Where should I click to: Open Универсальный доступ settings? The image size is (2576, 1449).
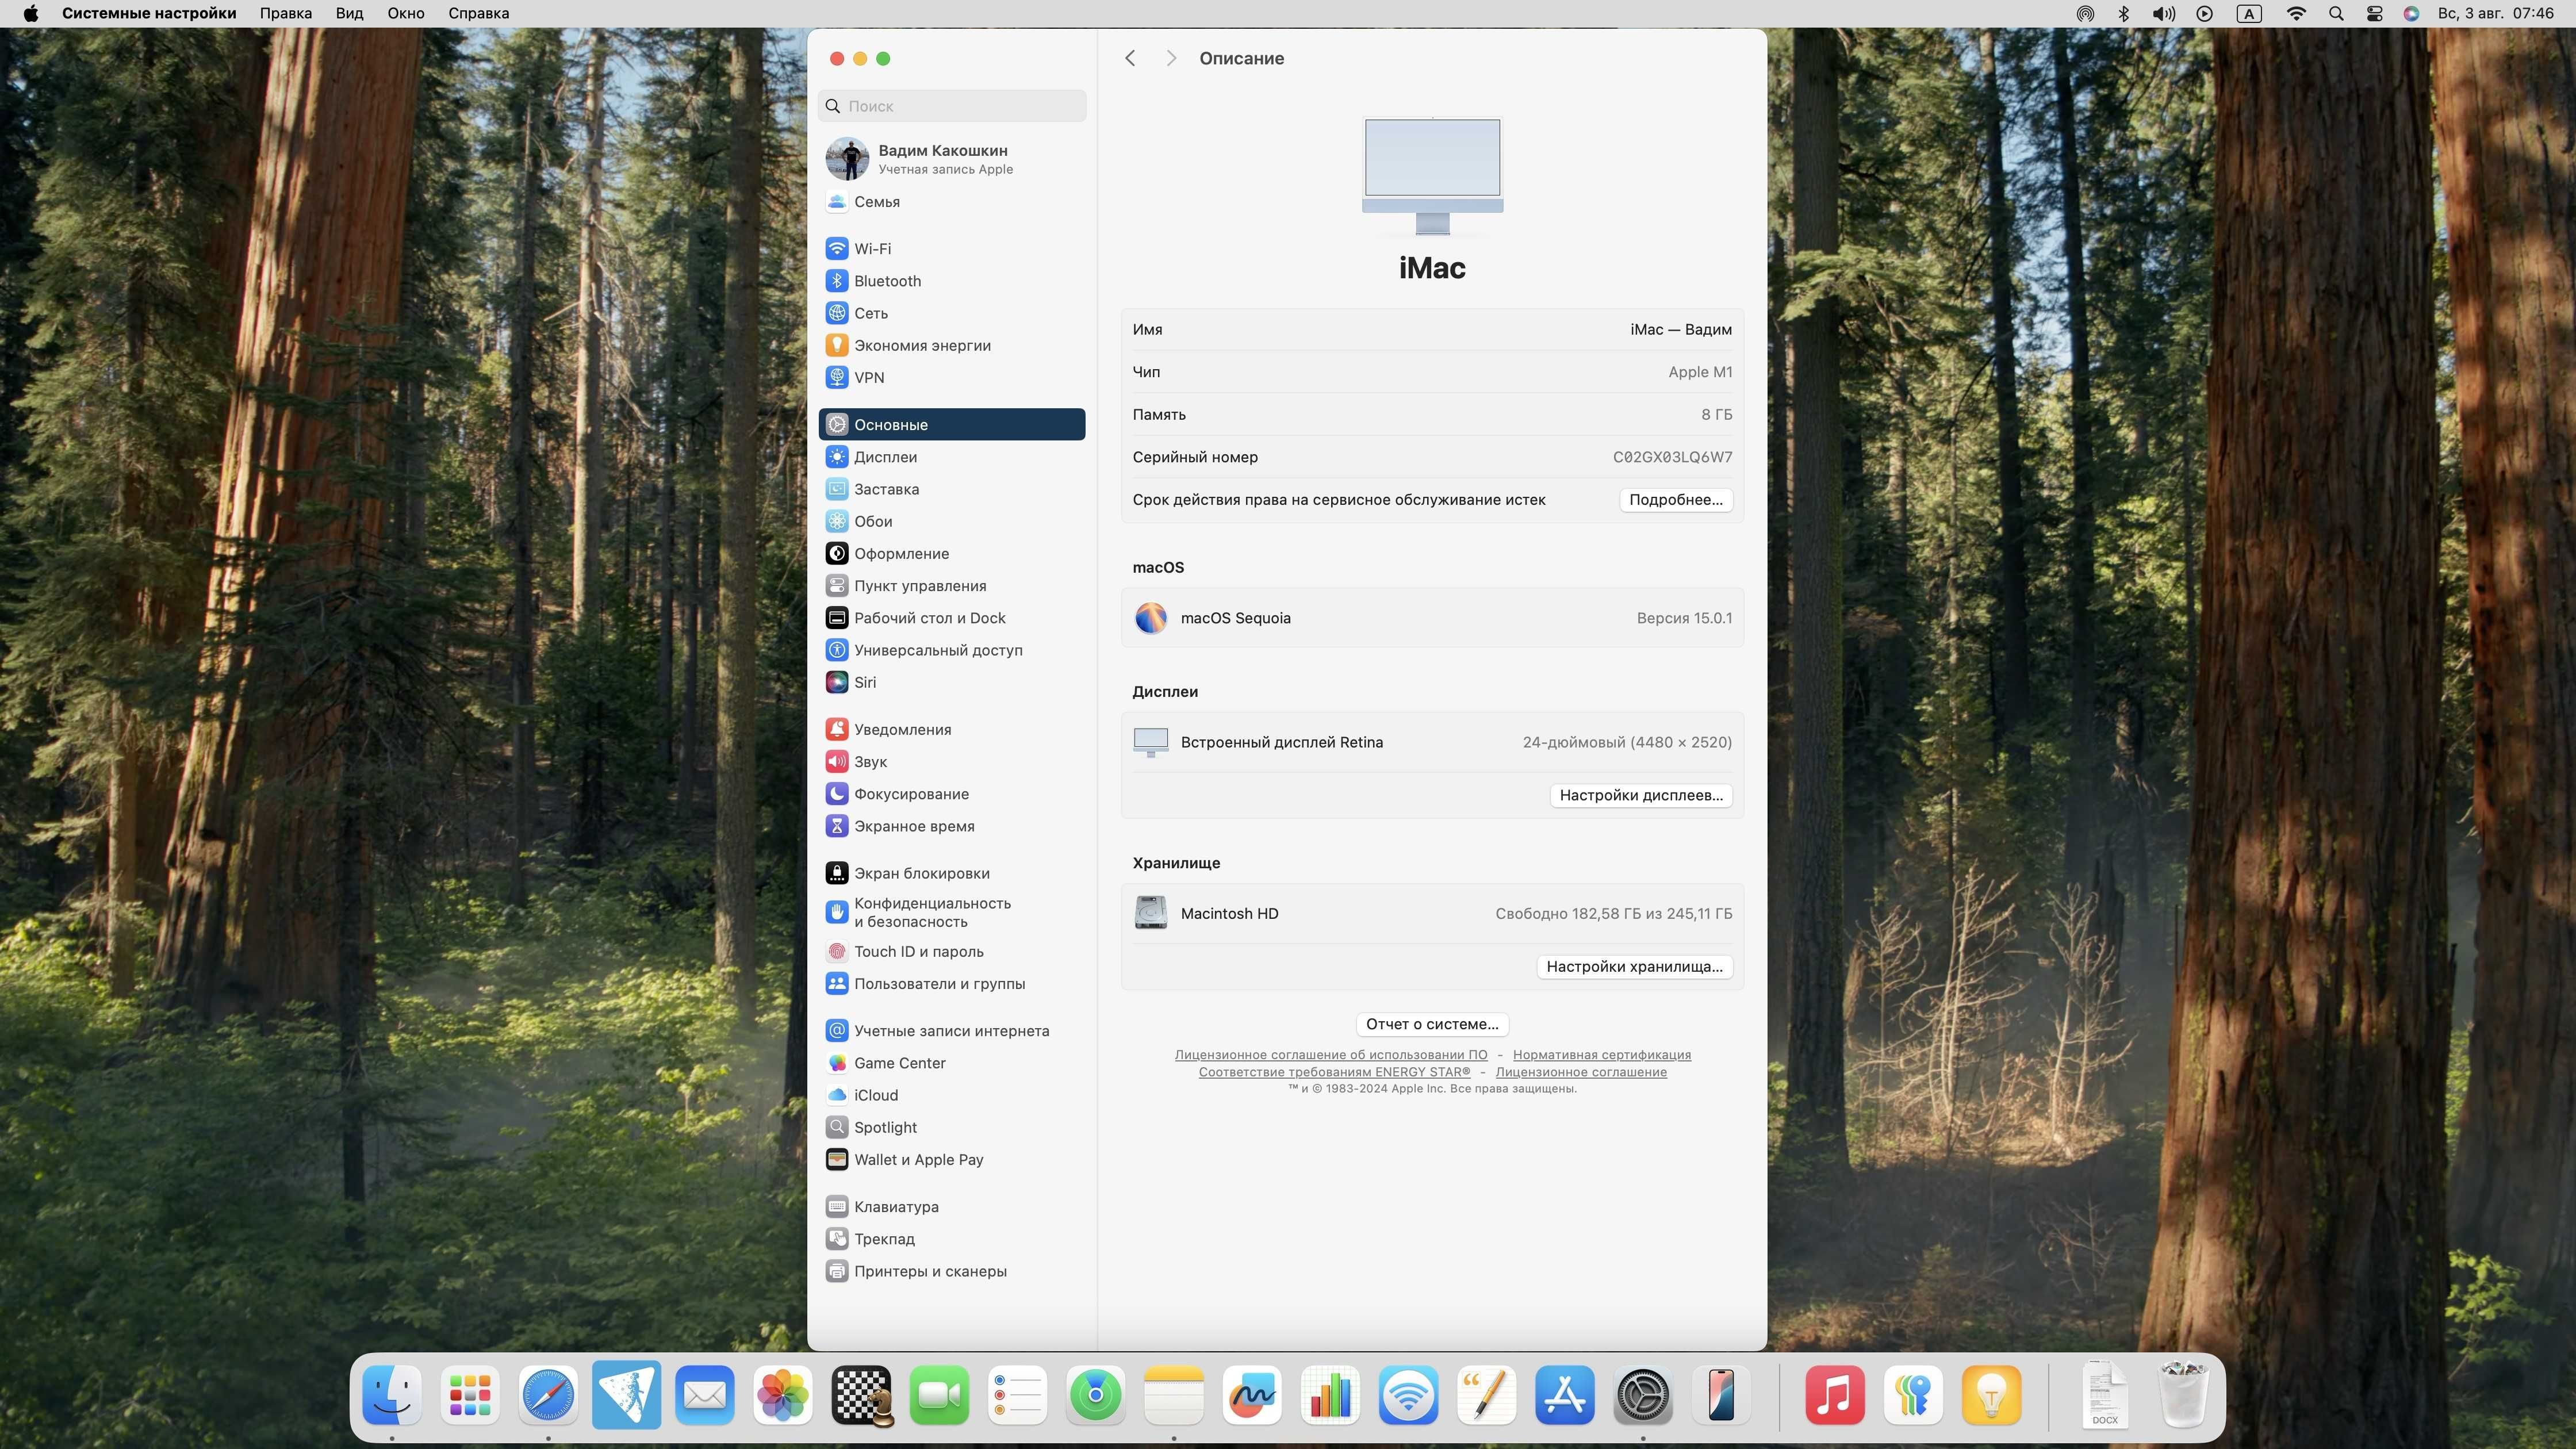point(951,650)
